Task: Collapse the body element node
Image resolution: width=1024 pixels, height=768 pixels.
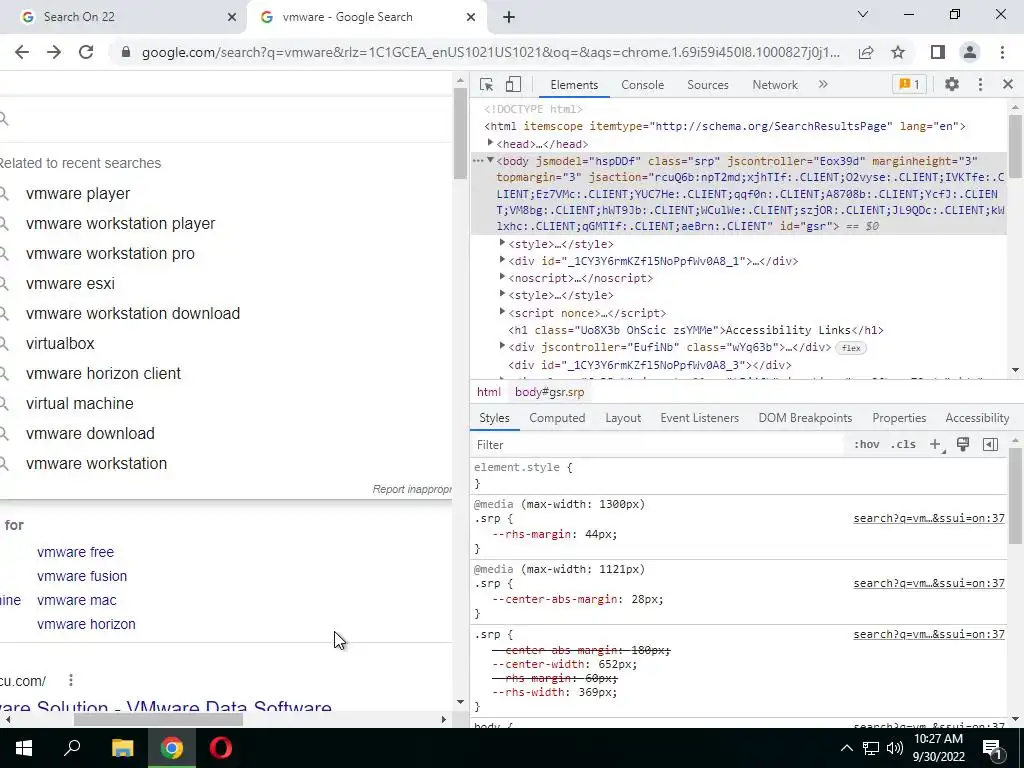Action: click(x=490, y=161)
